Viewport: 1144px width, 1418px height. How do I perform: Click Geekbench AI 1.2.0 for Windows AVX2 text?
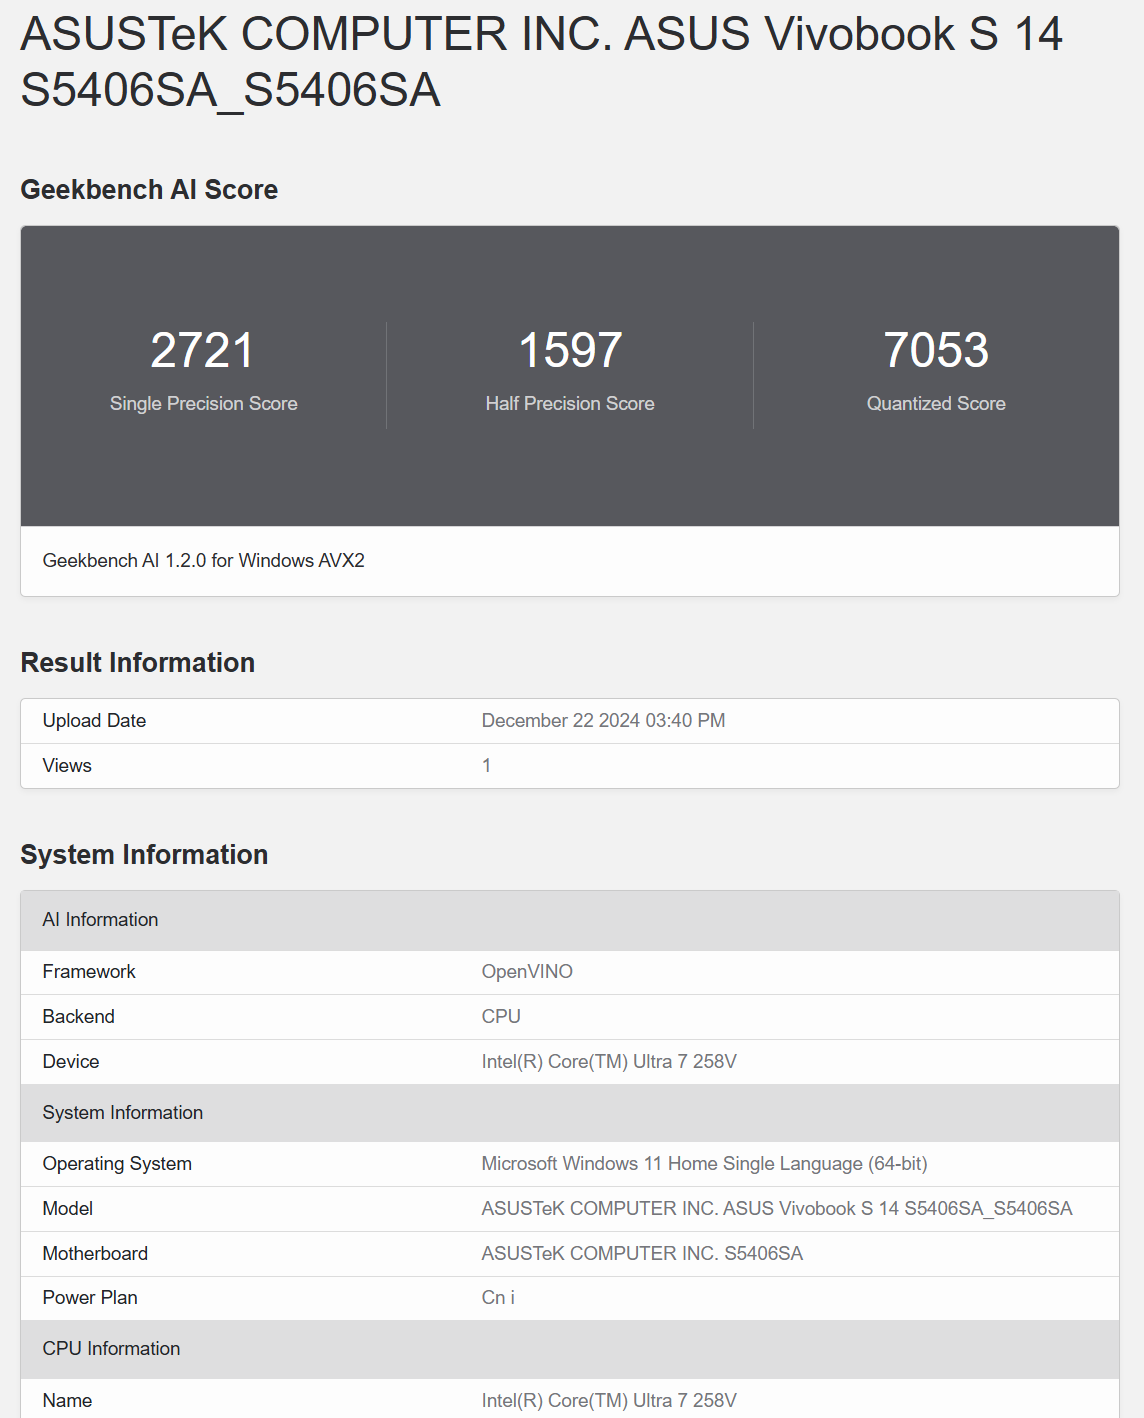pyautogui.click(x=204, y=561)
